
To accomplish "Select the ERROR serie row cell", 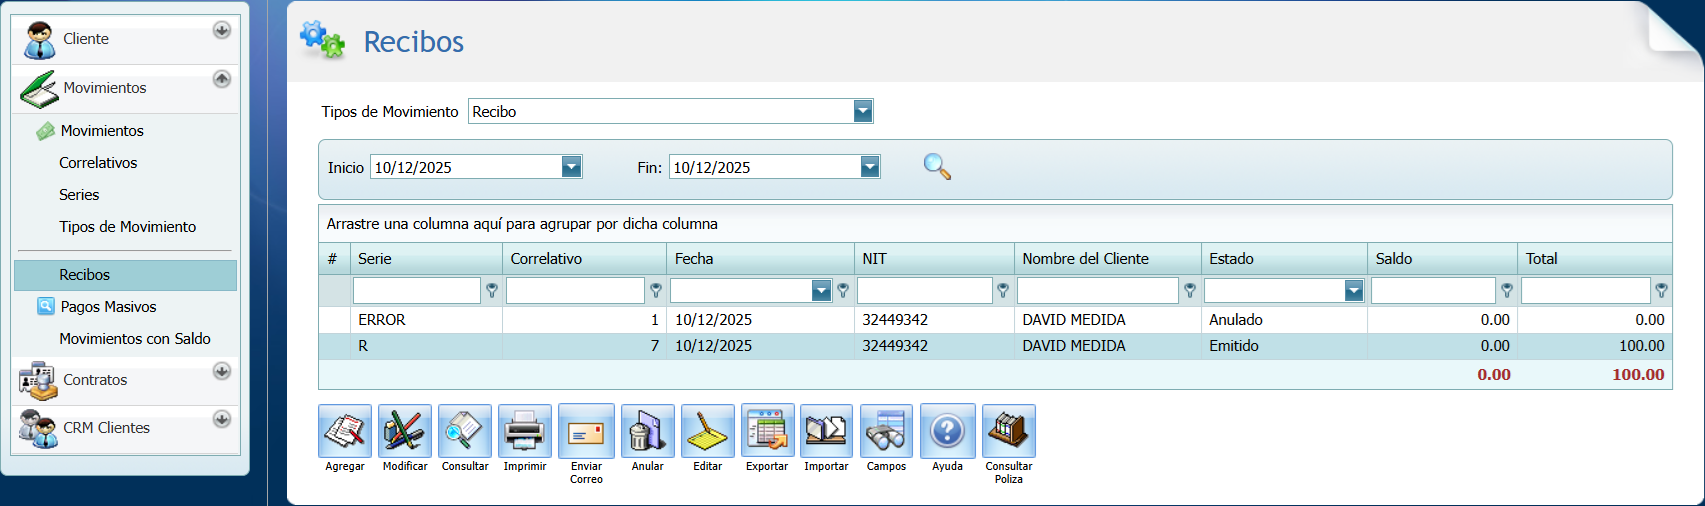I will [426, 320].
